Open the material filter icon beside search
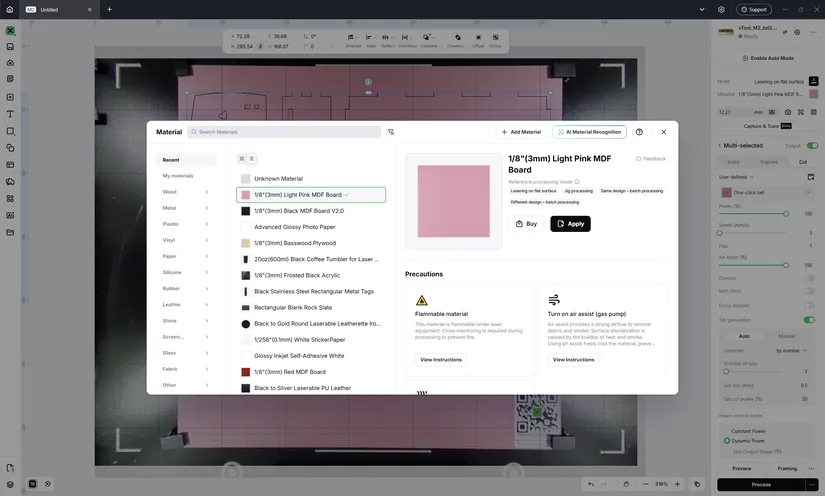Image resolution: width=825 pixels, height=496 pixels. [391, 132]
